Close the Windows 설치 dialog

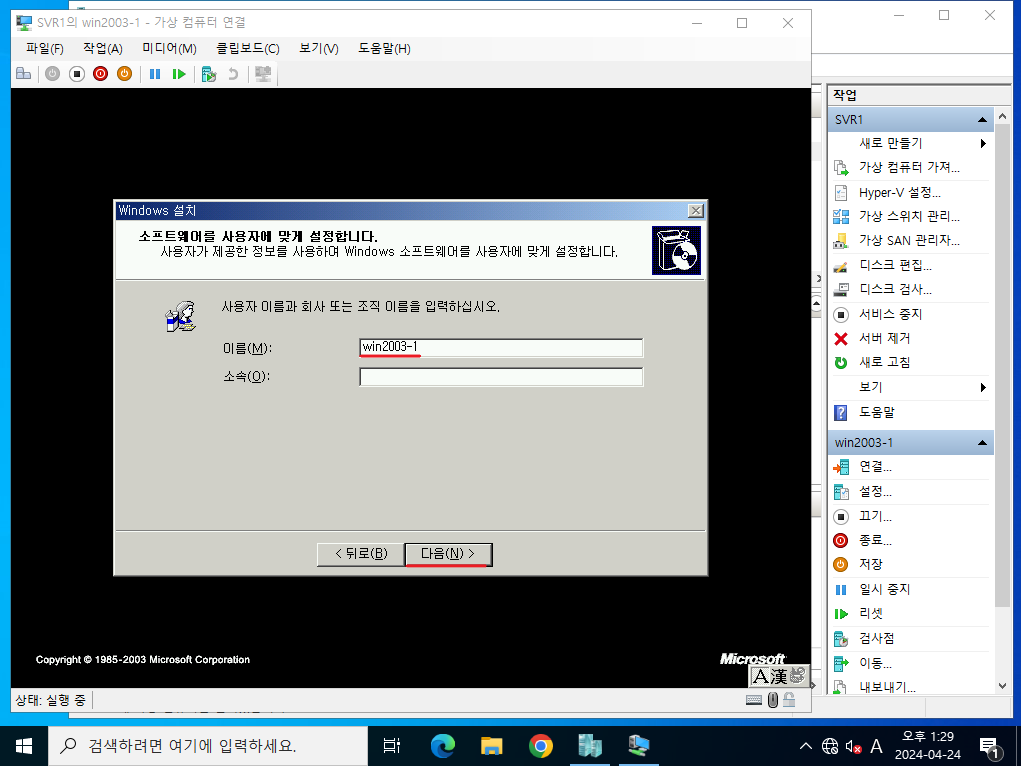click(696, 210)
